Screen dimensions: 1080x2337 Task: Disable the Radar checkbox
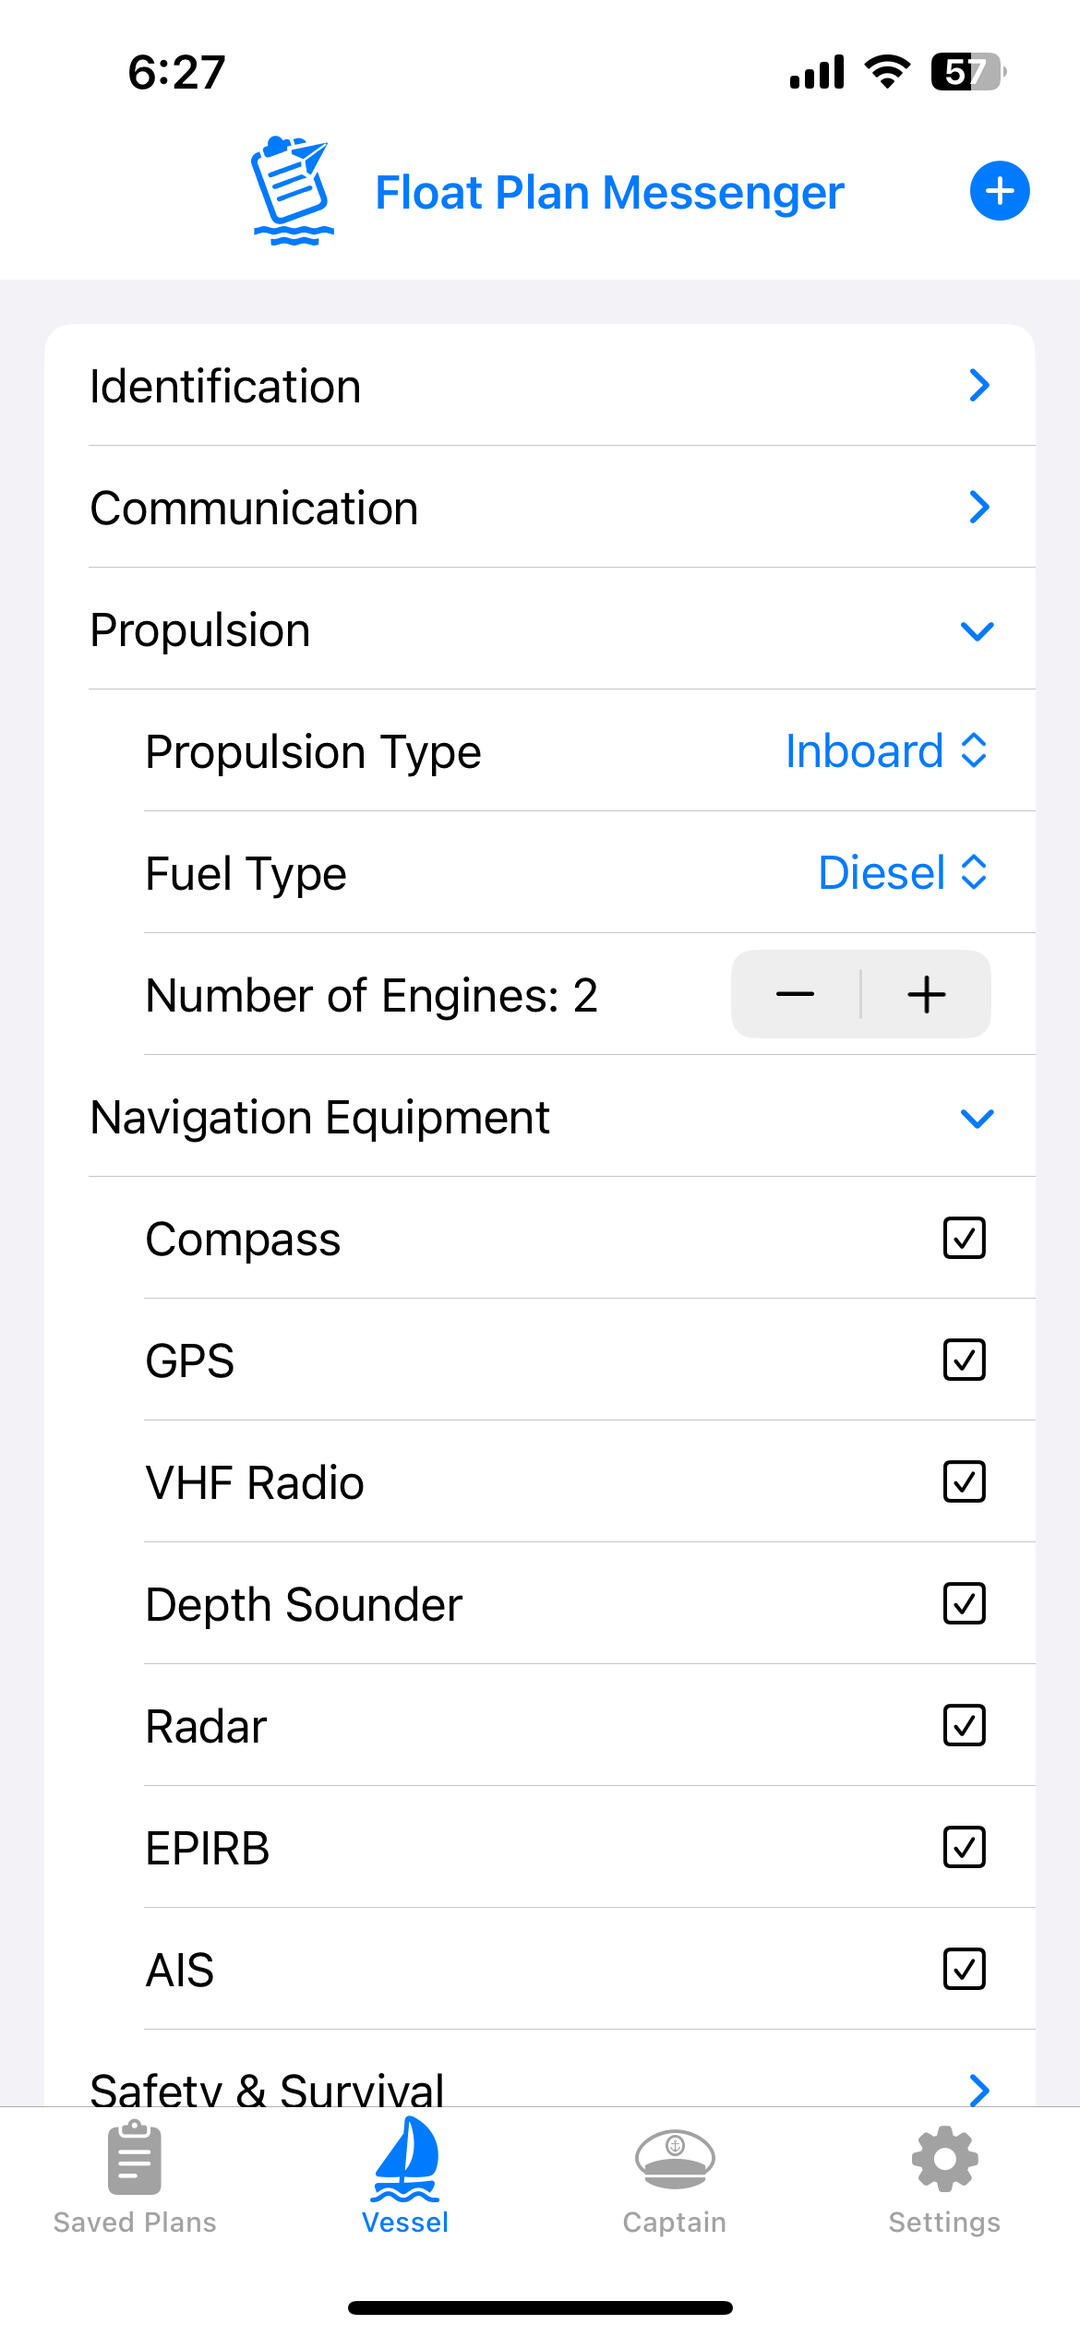point(964,1726)
